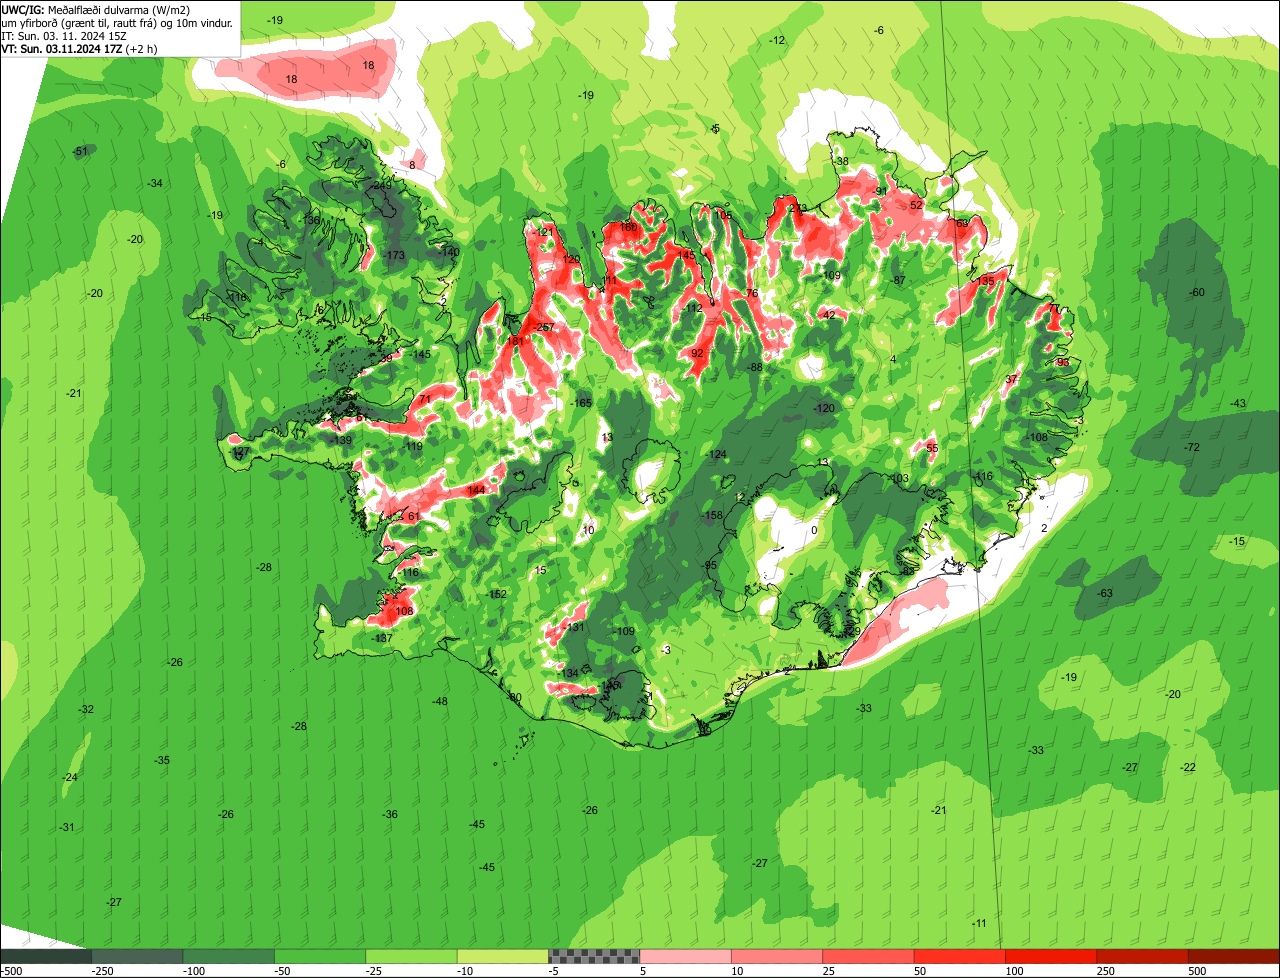Click the '55' value on the map
Screen dimensions: 1280x978
[932, 448]
